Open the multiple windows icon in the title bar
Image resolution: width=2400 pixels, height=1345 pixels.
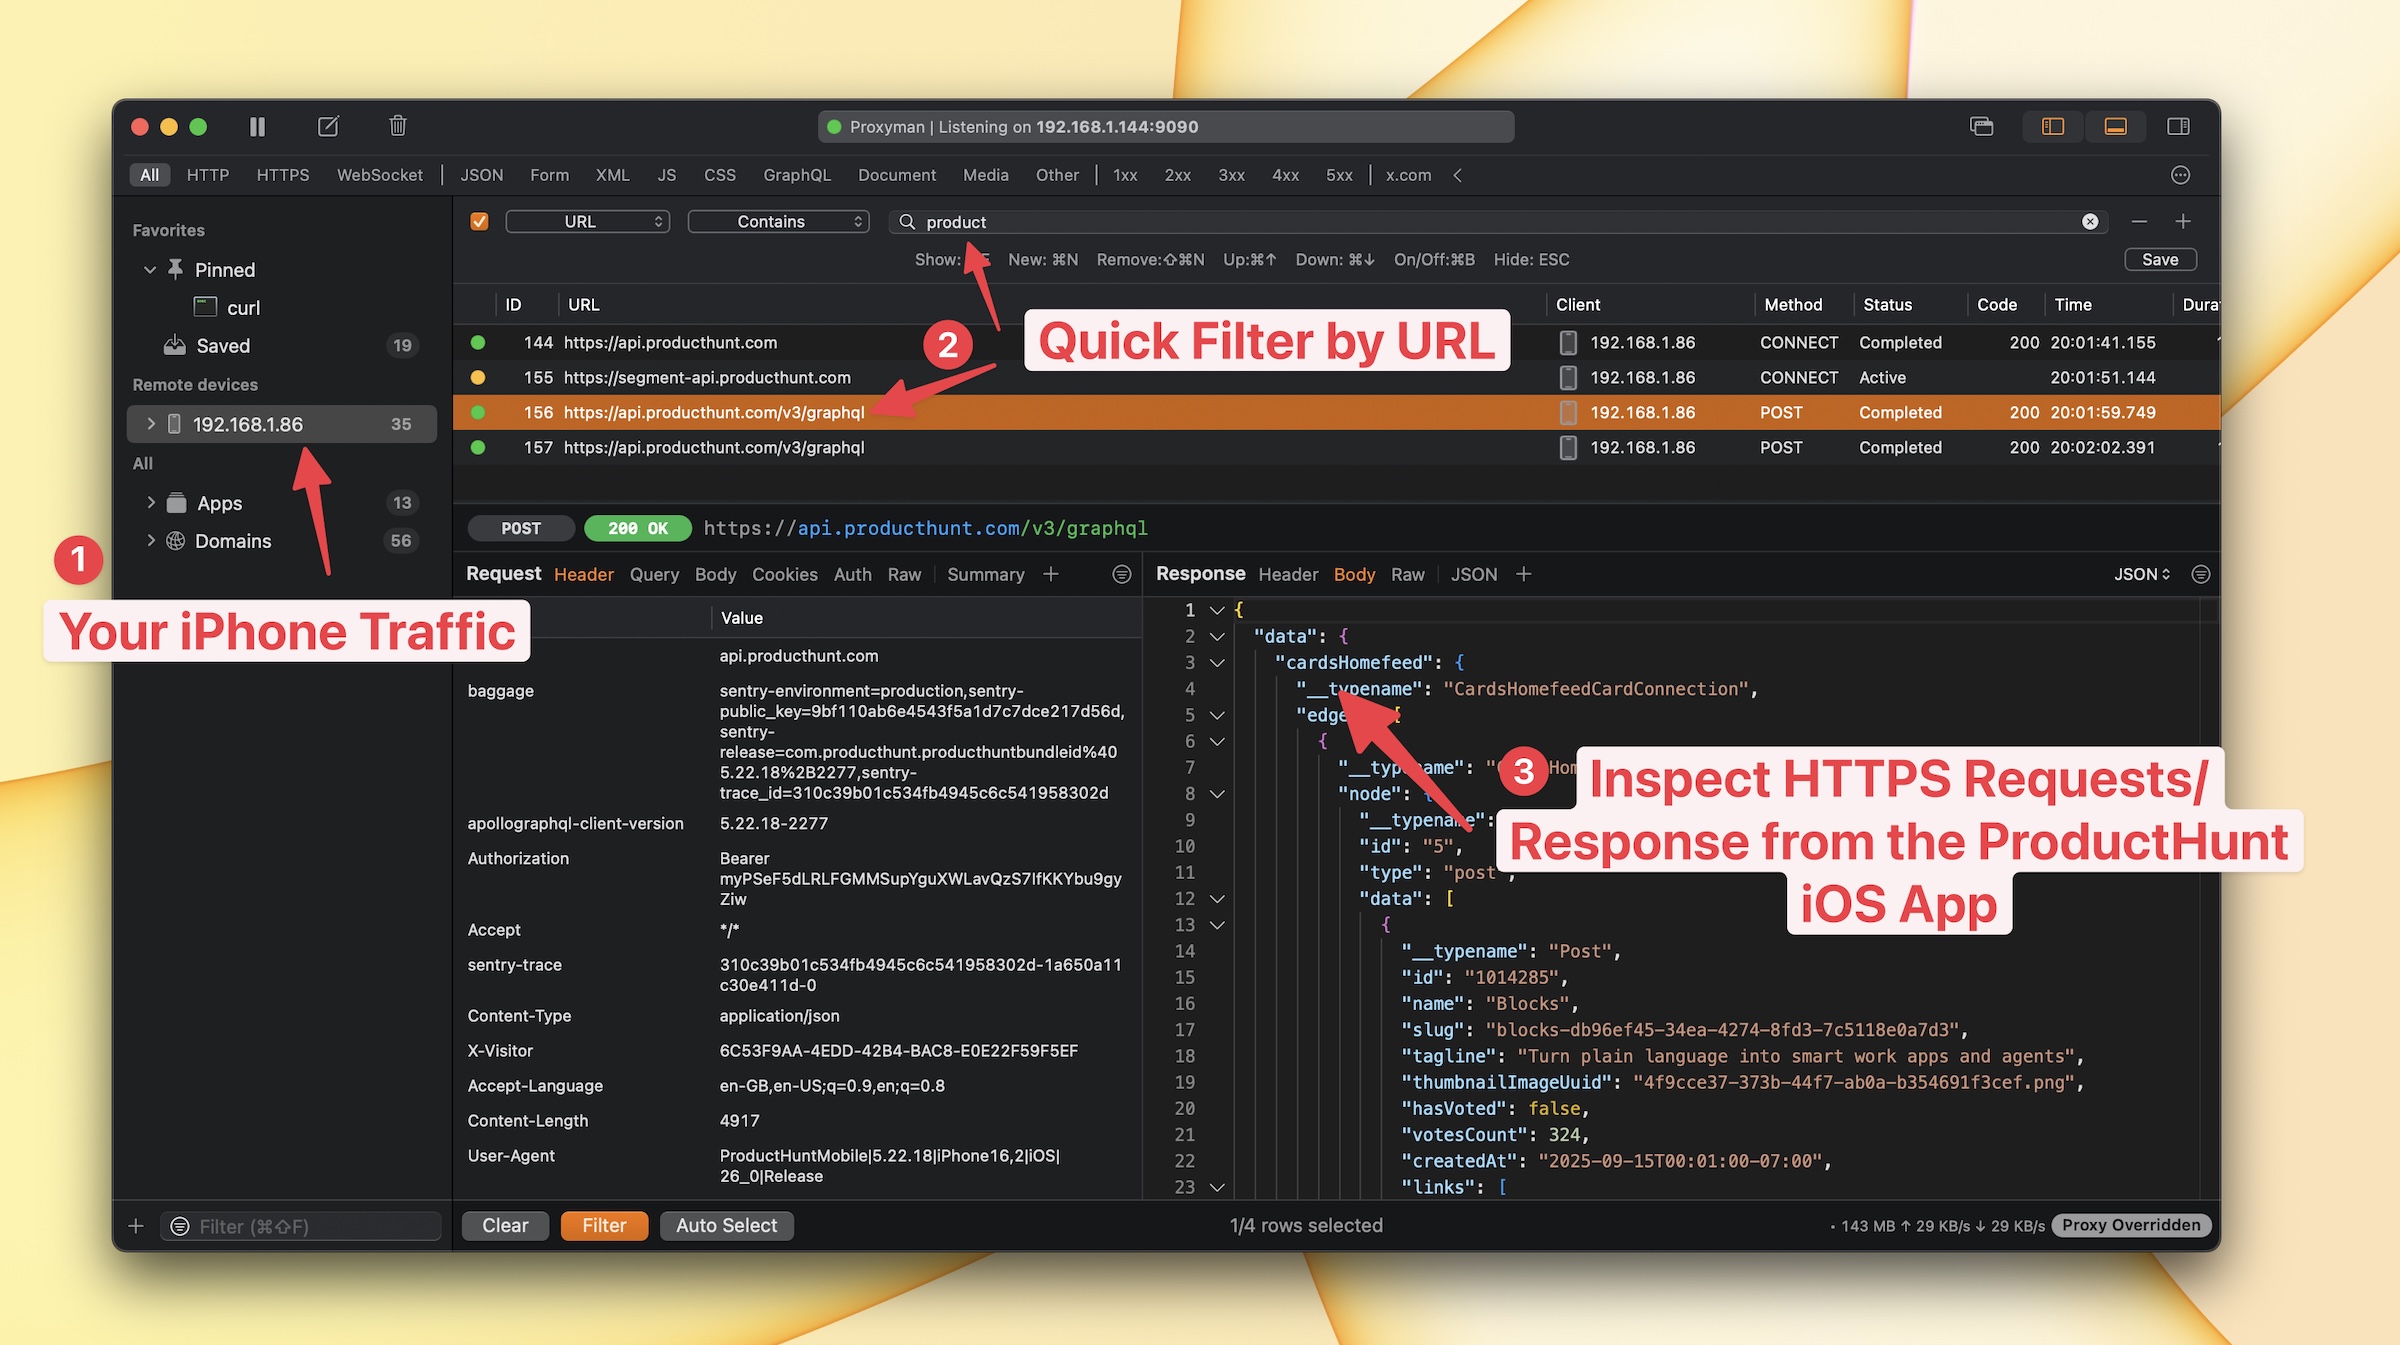tap(1981, 126)
